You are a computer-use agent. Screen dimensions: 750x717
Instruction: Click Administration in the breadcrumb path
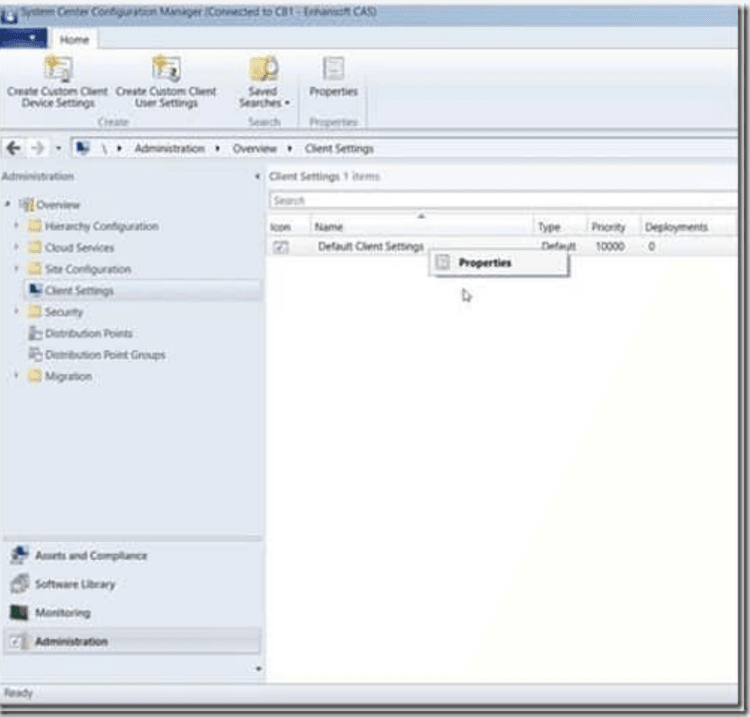tap(169, 149)
